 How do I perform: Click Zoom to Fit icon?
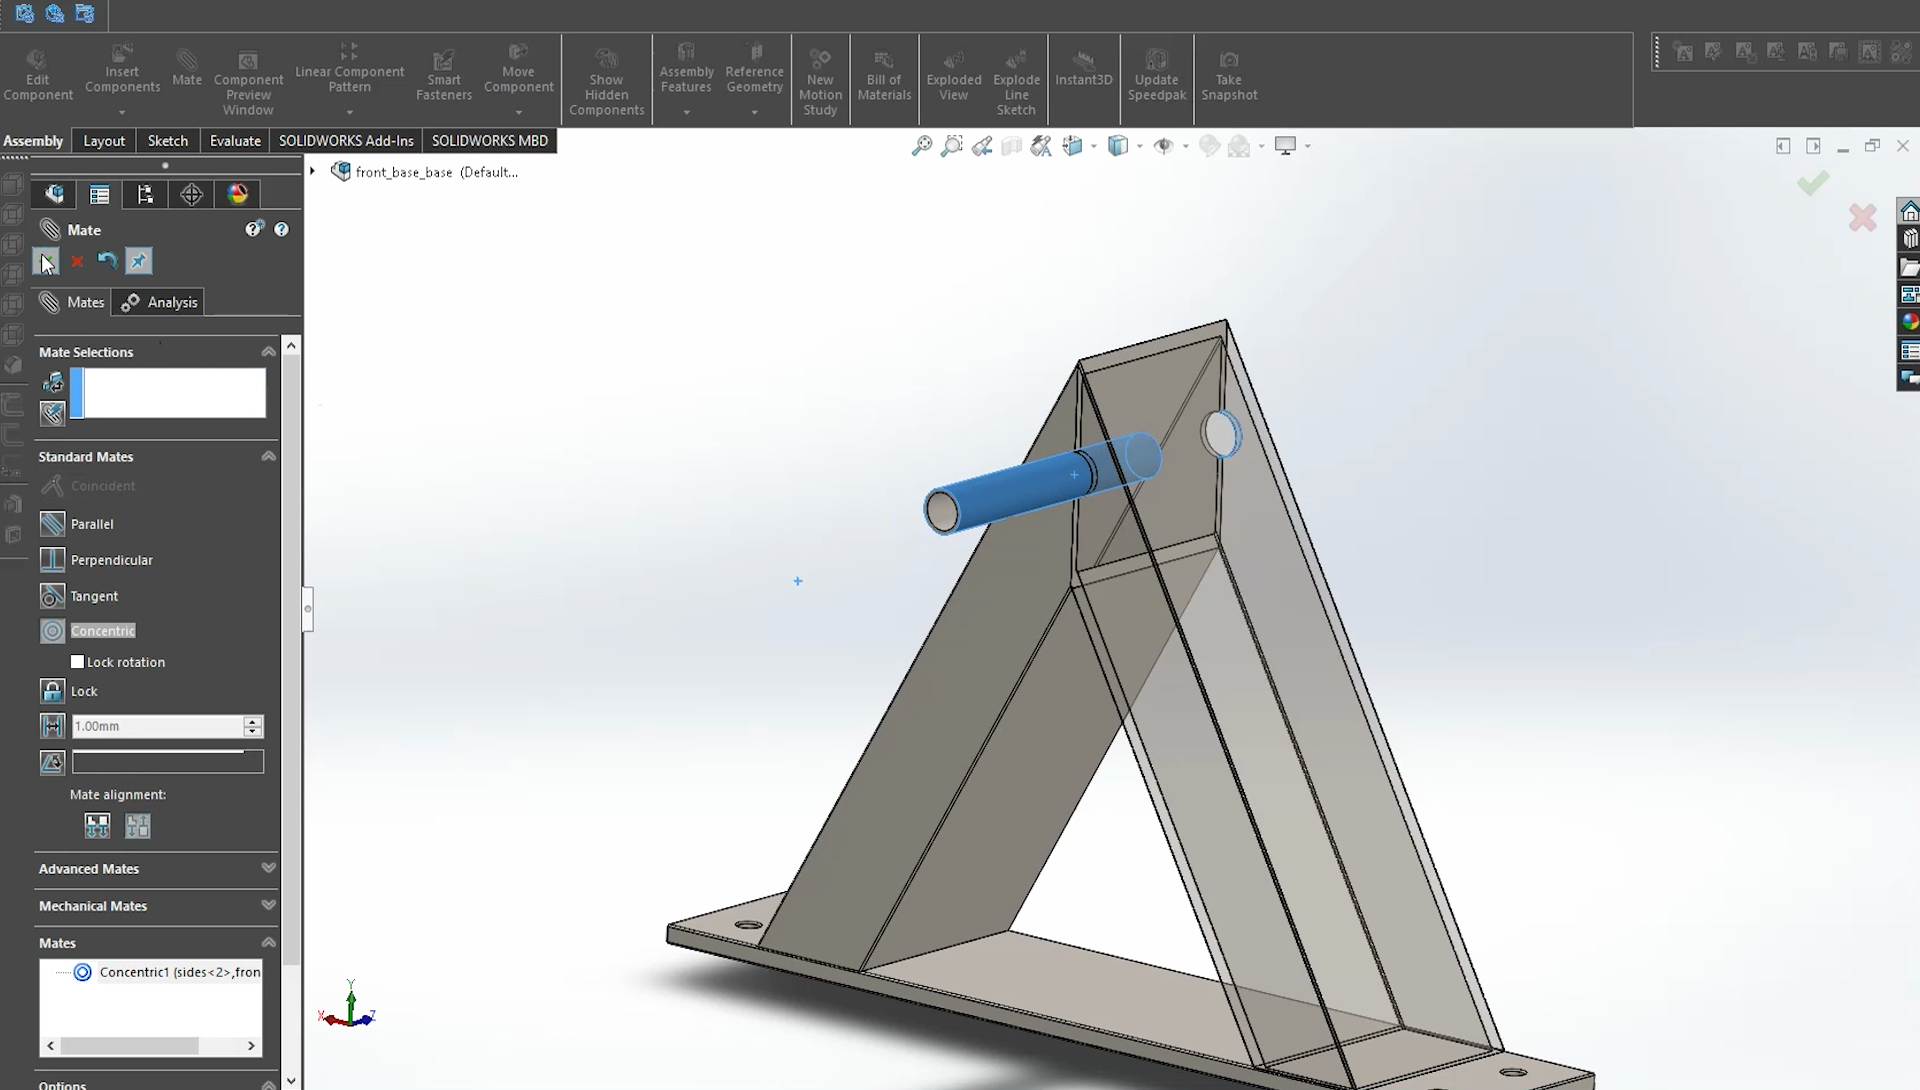921,146
